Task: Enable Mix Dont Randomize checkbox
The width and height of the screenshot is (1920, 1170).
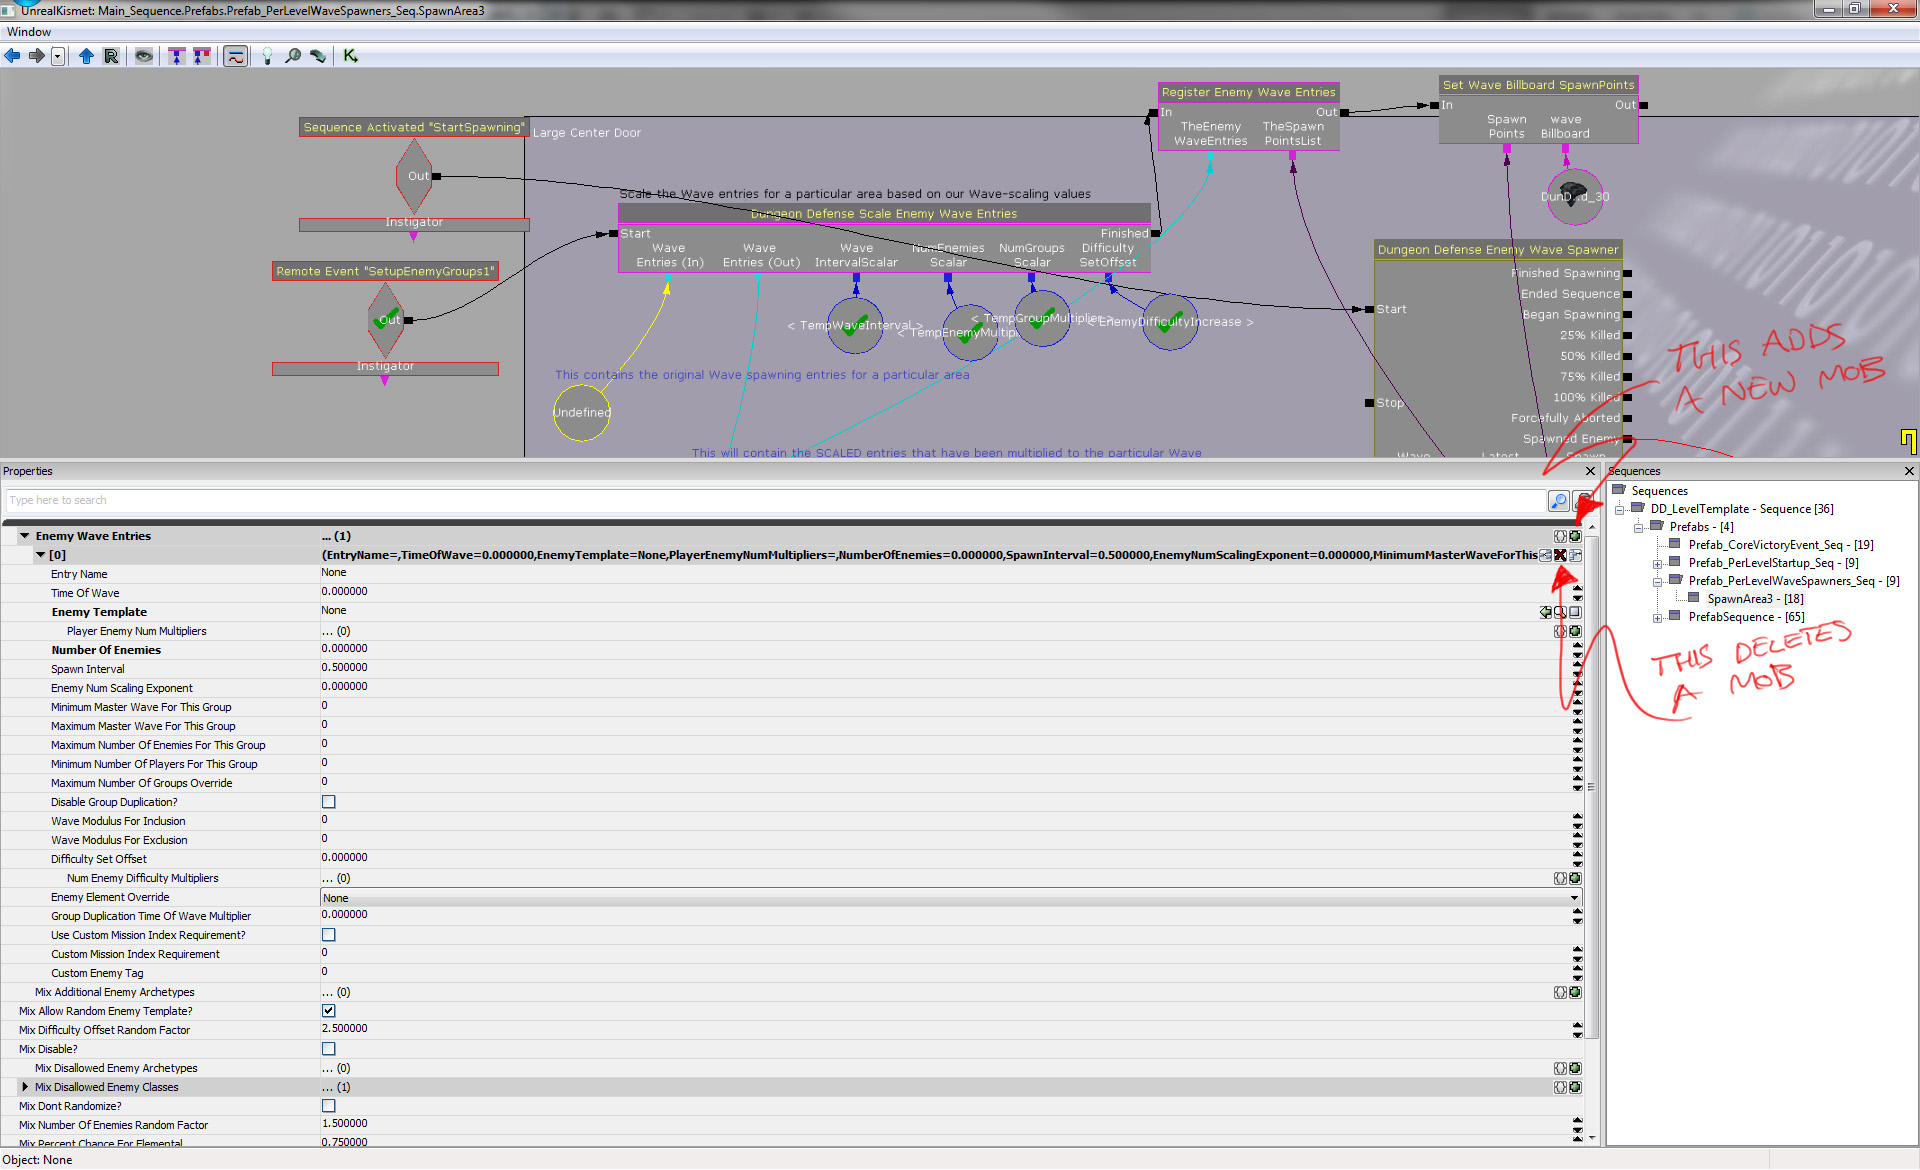Action: pos(329,1106)
